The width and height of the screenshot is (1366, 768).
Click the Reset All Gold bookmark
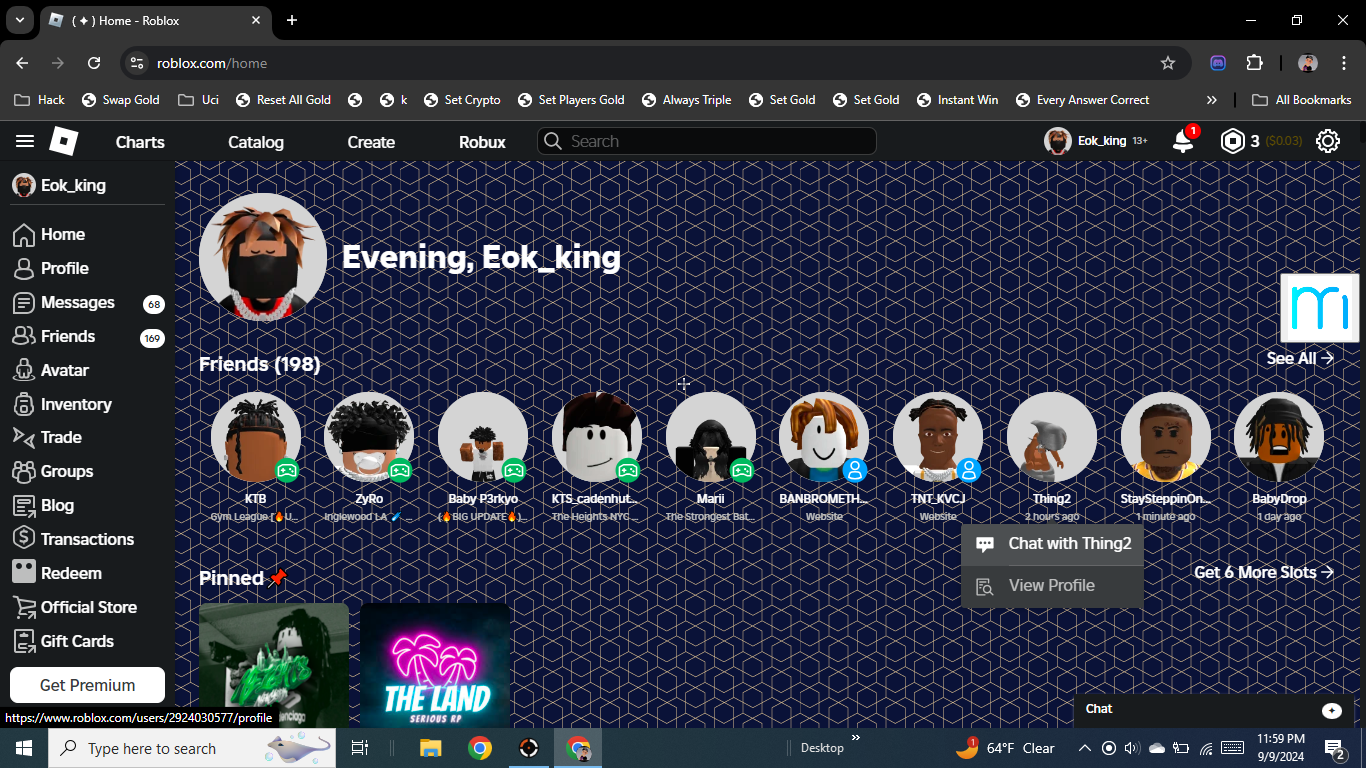click(283, 100)
